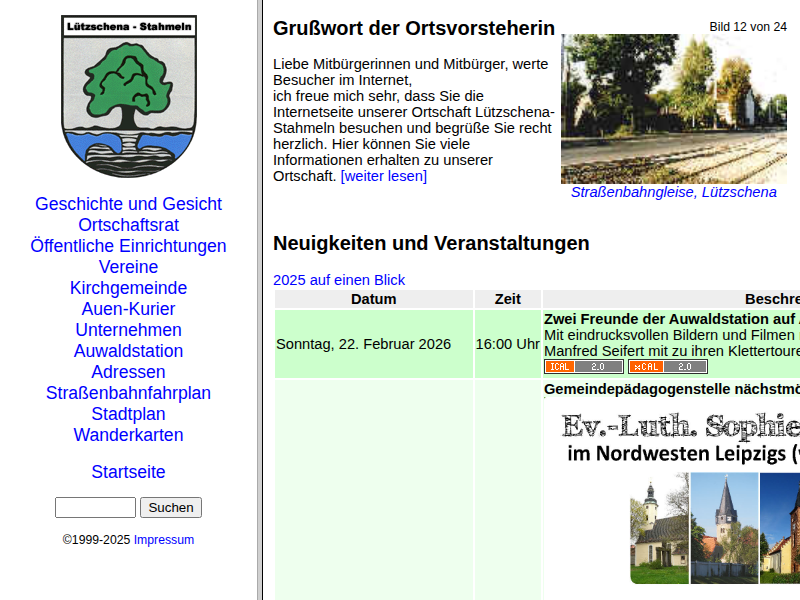Follow the weiter lesen link
This screenshot has width=800, height=600.
[x=383, y=176]
